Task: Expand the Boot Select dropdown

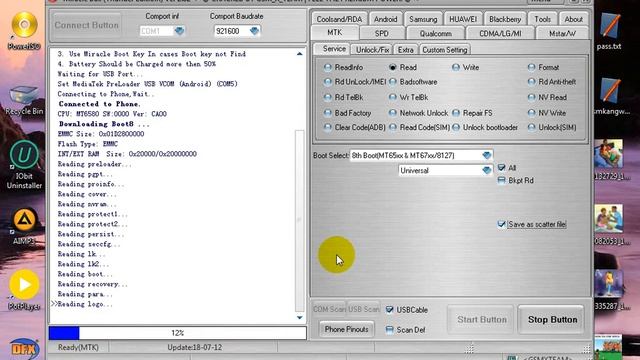Action: [486, 156]
